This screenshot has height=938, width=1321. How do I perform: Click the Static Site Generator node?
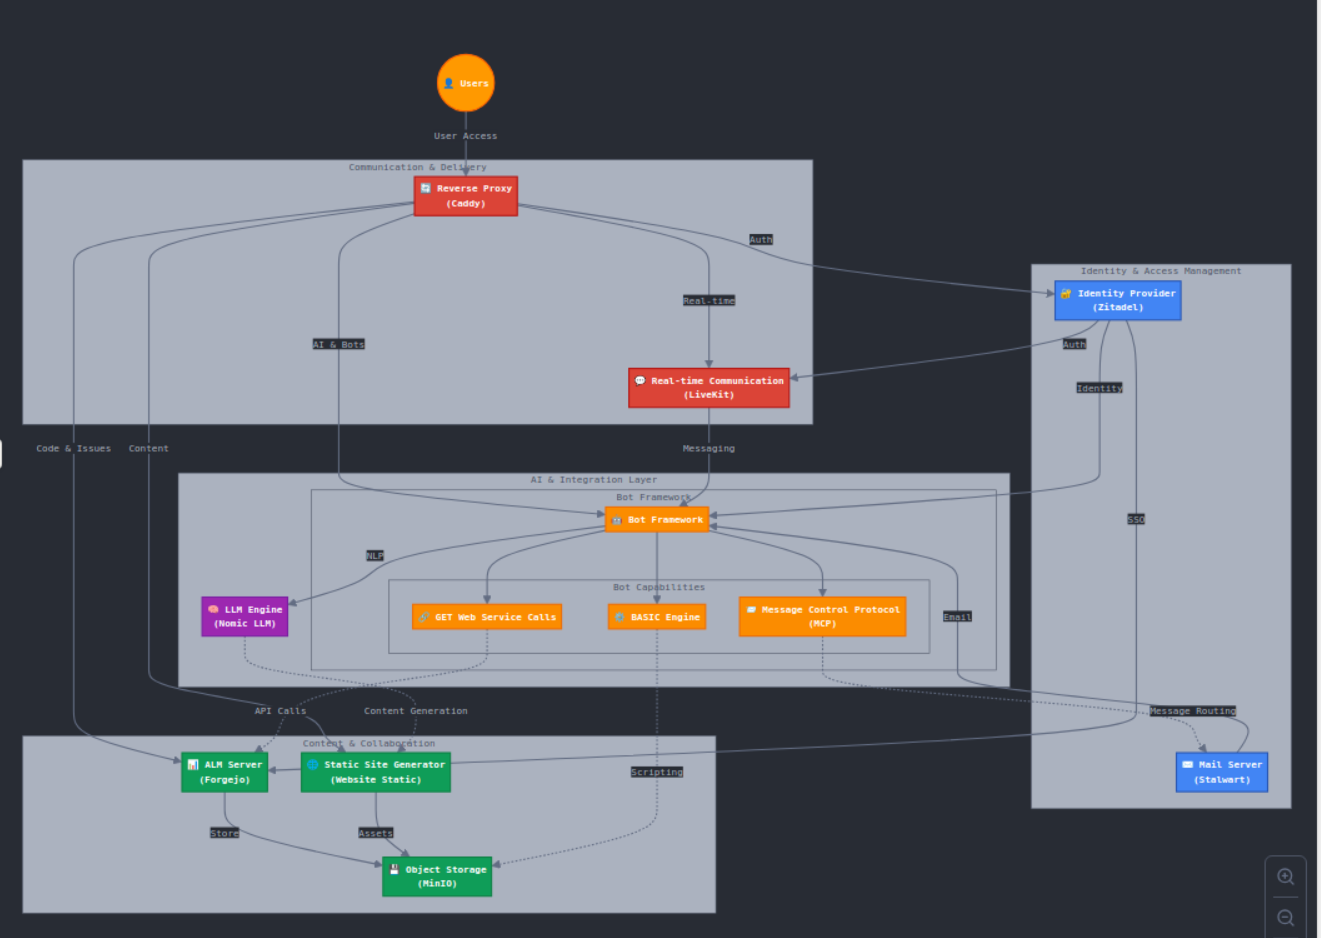(x=376, y=772)
